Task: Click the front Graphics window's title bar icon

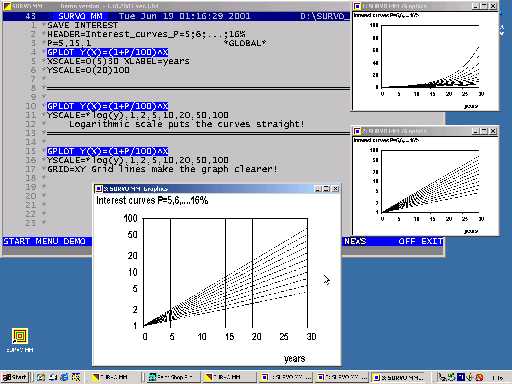Action: pyautogui.click(x=99, y=189)
